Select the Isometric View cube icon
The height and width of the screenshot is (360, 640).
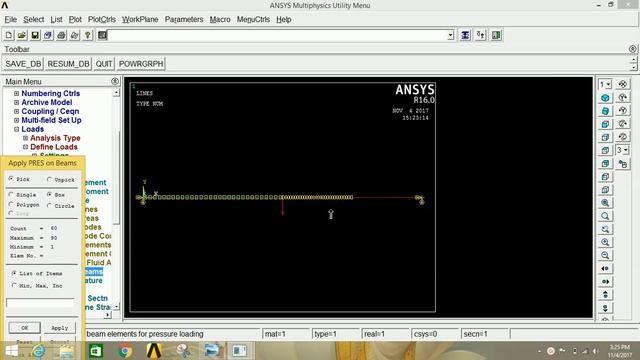pos(605,98)
